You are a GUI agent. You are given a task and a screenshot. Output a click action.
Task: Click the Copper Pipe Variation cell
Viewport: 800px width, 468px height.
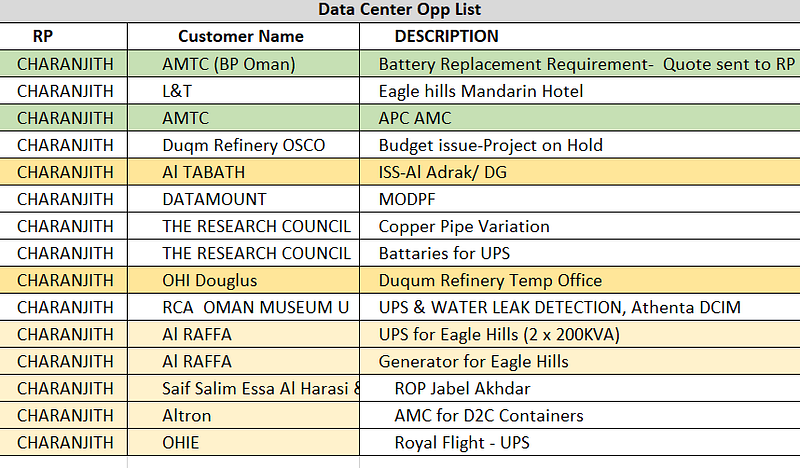click(464, 226)
